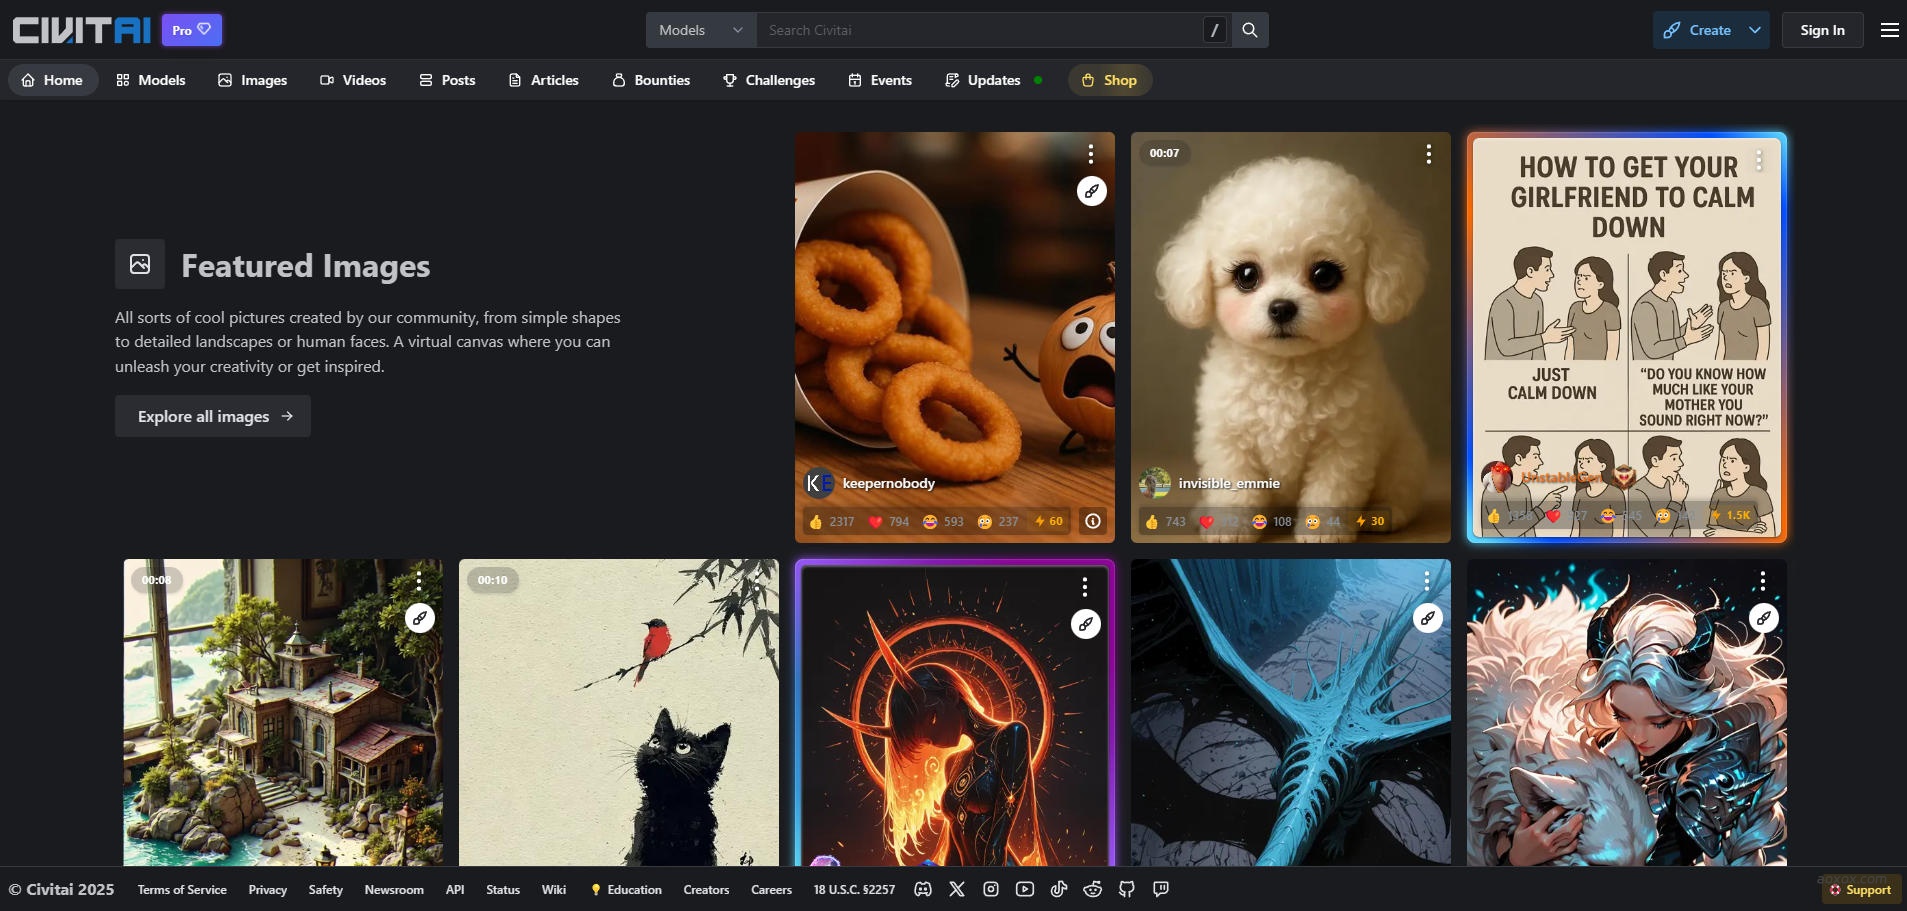The height and width of the screenshot is (911, 1907).
Task: Switch to the Challenges tab
Action: 769,80
